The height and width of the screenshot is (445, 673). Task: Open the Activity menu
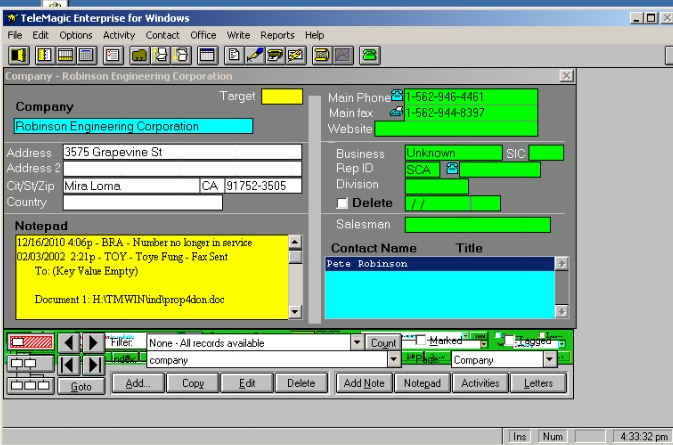click(119, 35)
